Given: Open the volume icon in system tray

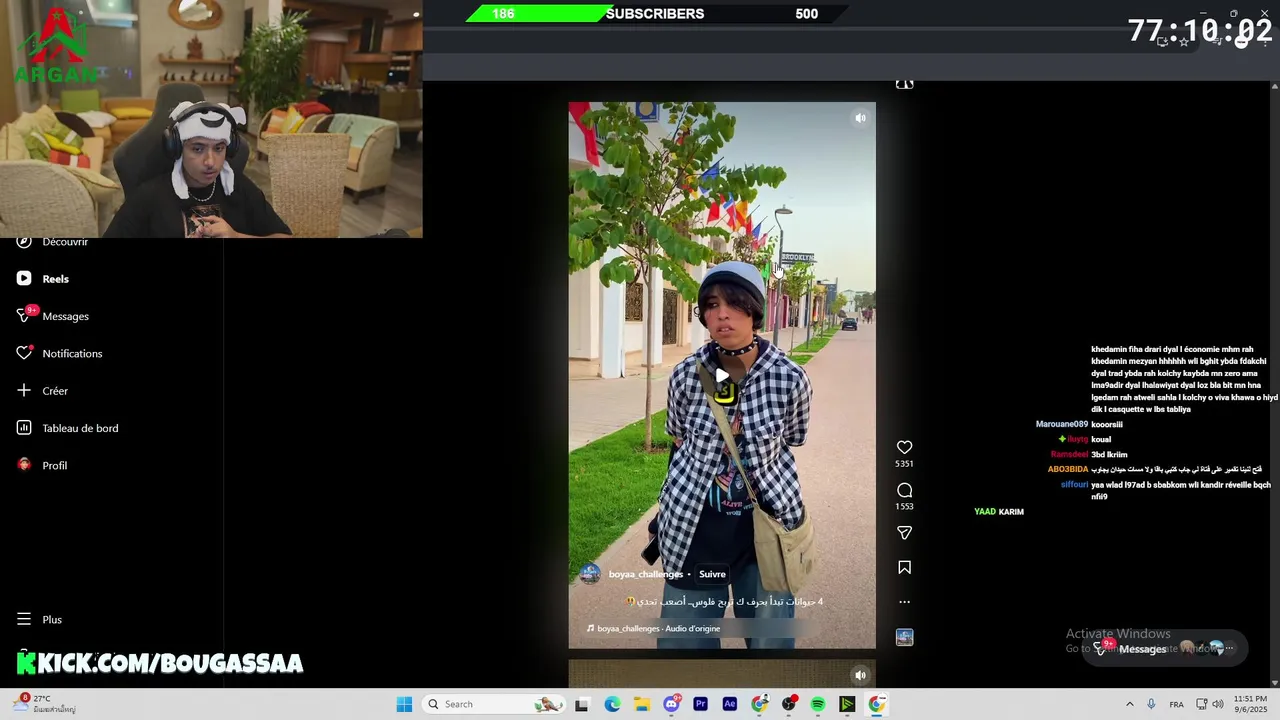Looking at the screenshot, I should 1218,704.
